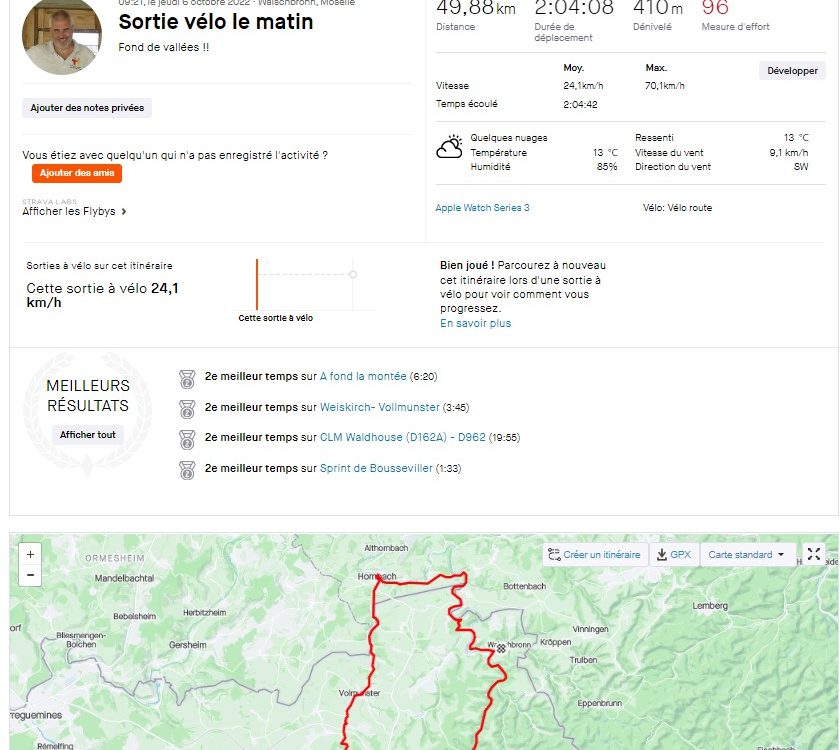
Task: Open the Carte standard map type dropdown
Action: (x=746, y=554)
